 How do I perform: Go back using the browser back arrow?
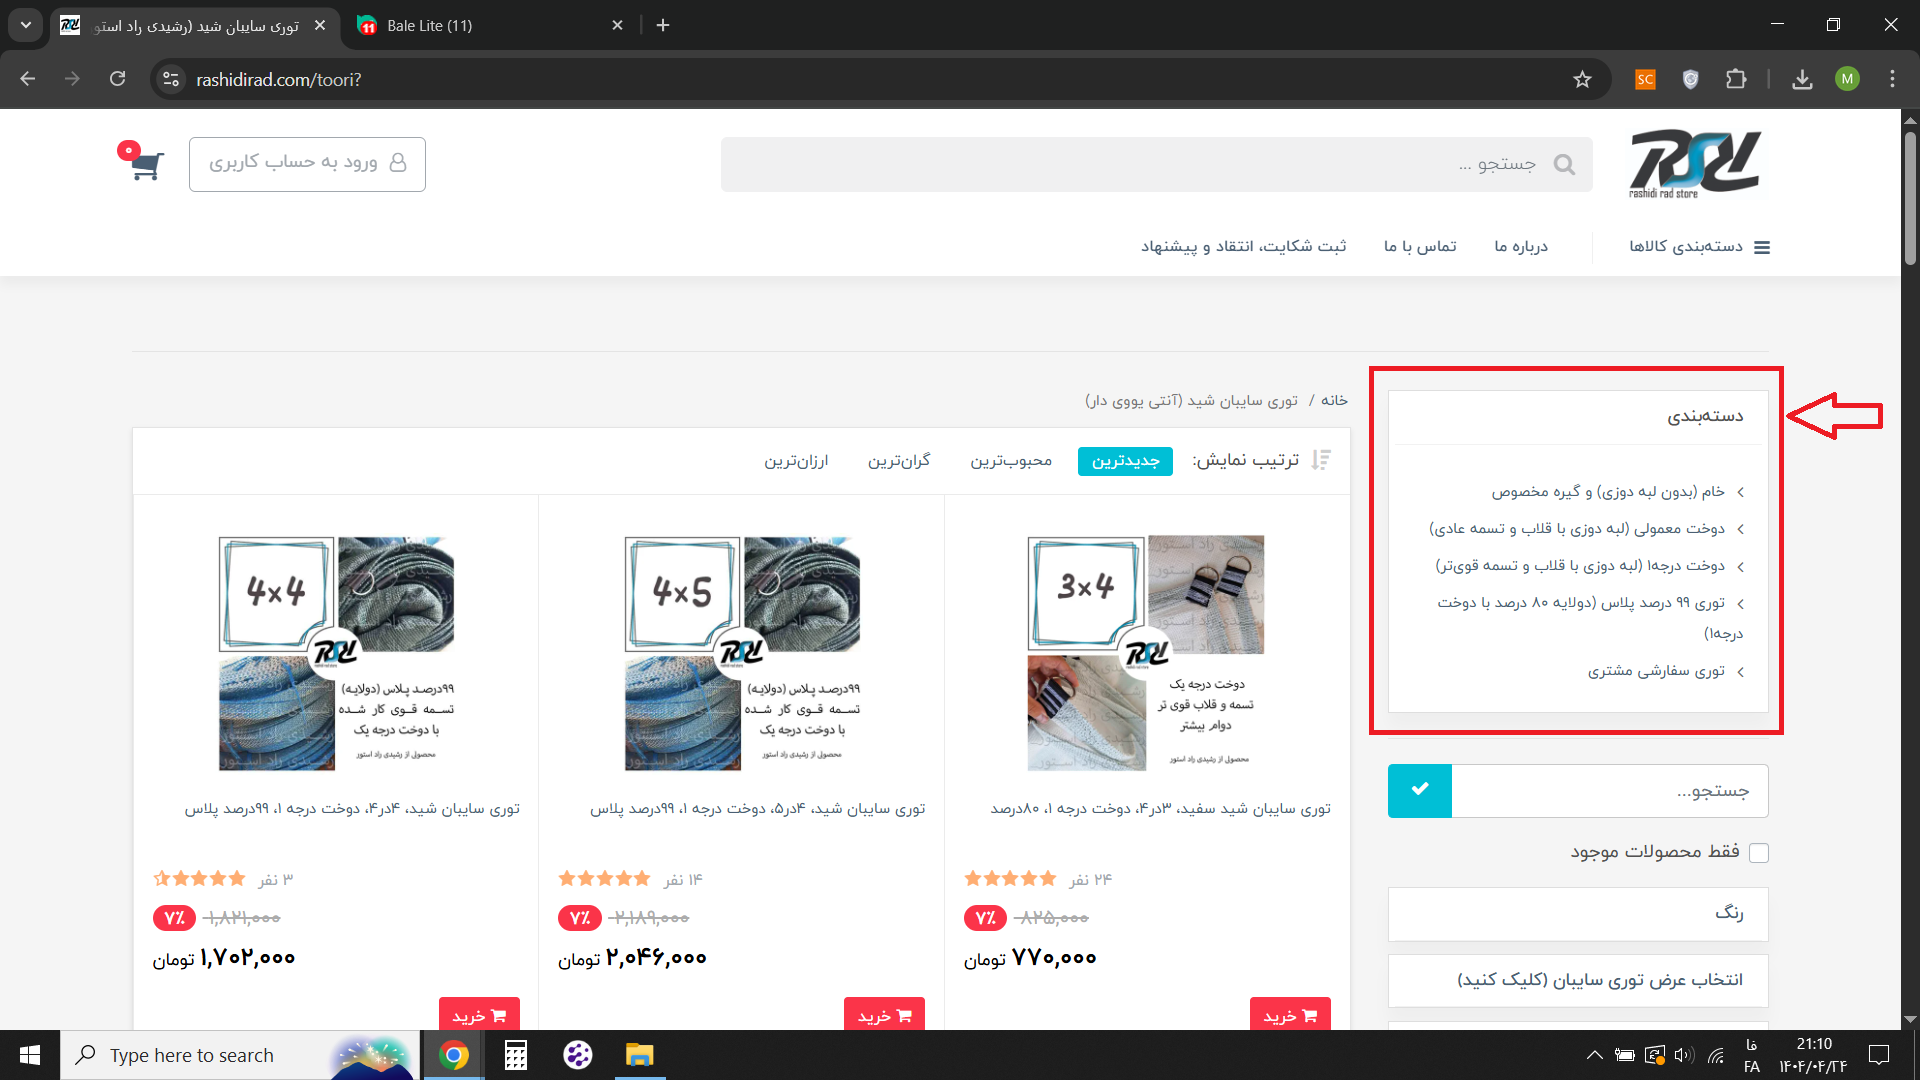tap(28, 79)
